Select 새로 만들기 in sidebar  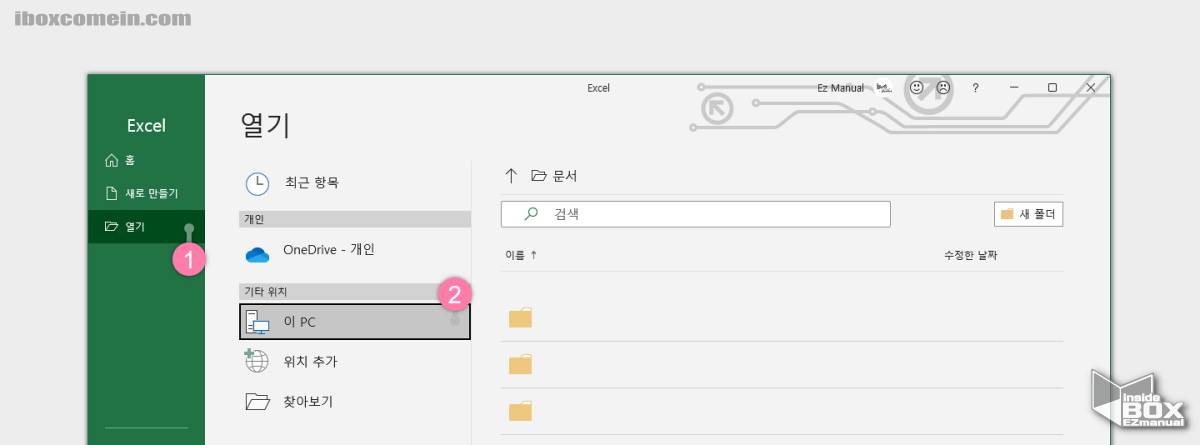tap(142, 193)
